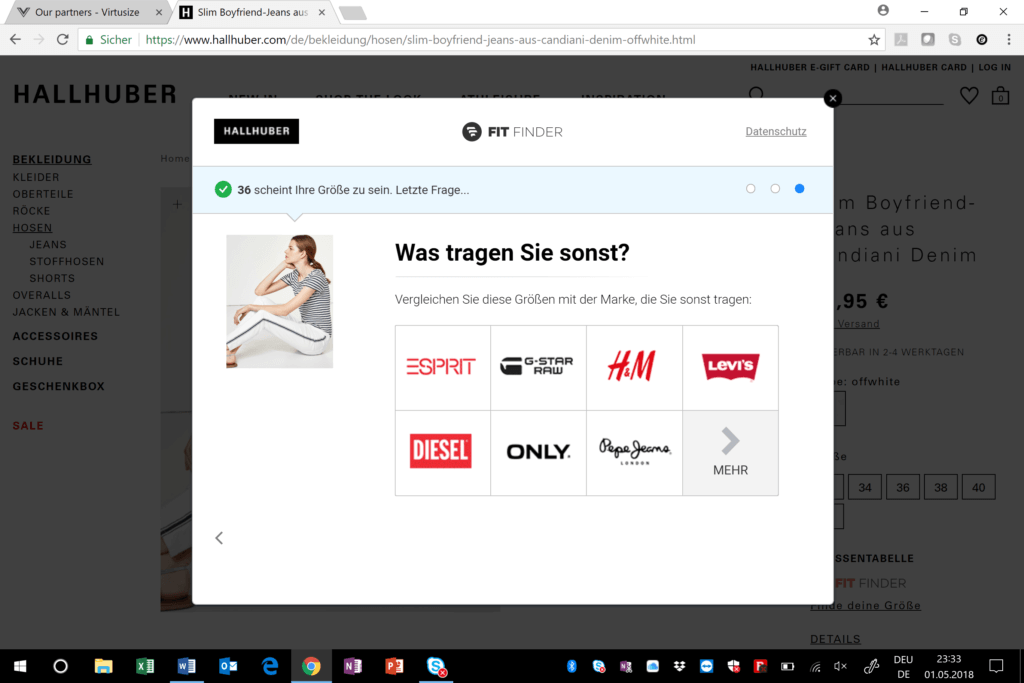View the secure site padlock info
1024x683 pixels.
(89, 40)
